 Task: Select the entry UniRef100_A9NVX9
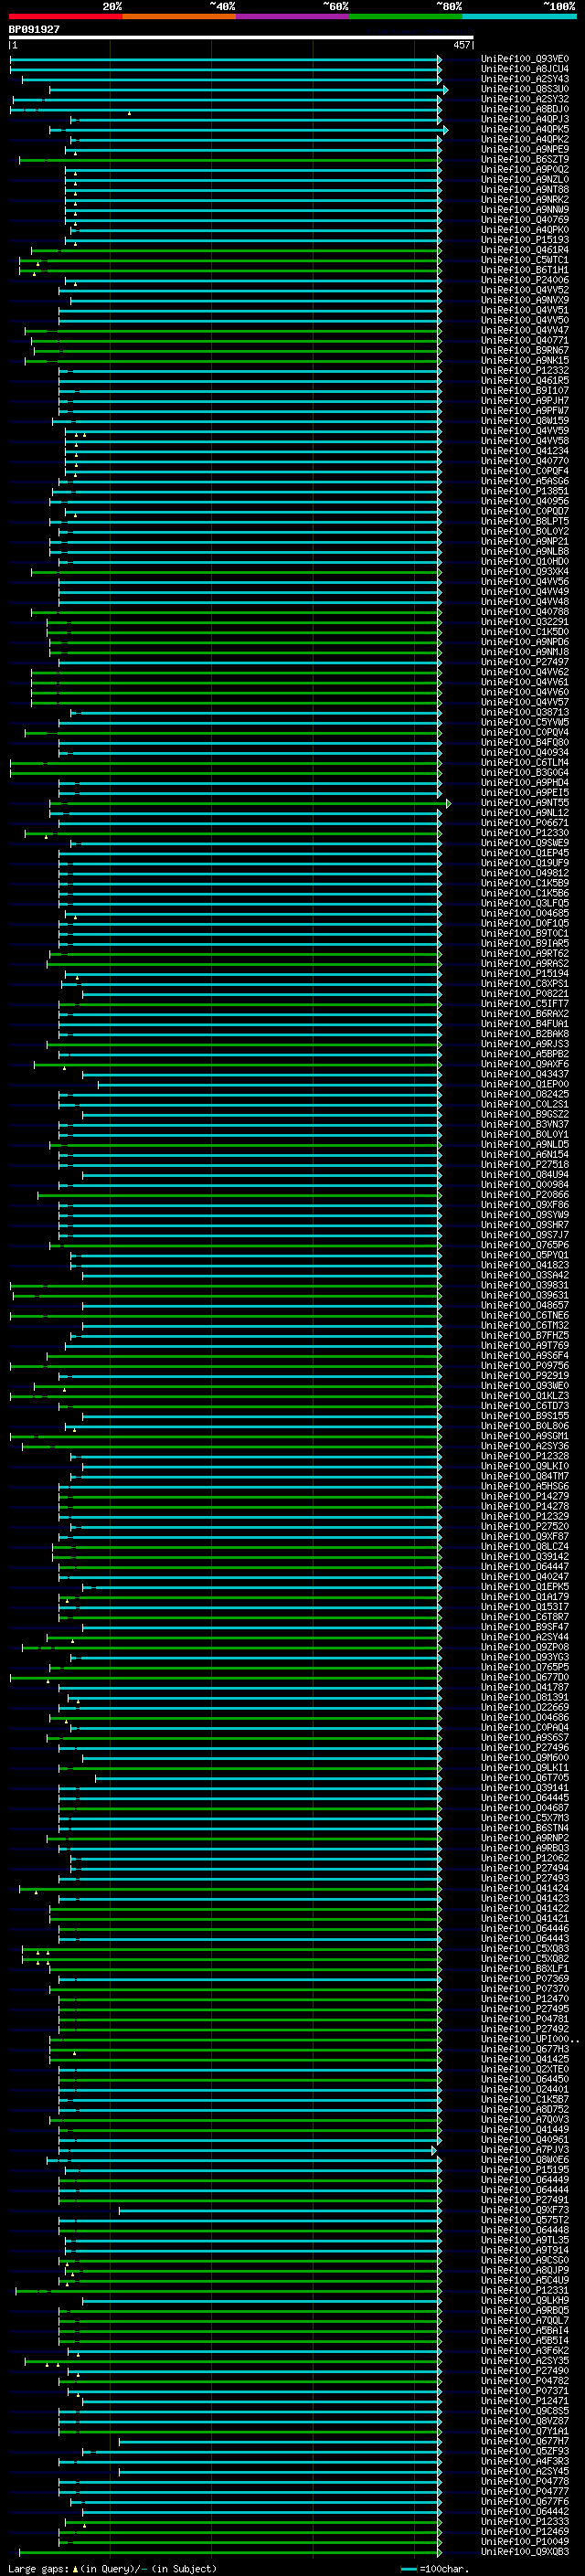point(525,300)
